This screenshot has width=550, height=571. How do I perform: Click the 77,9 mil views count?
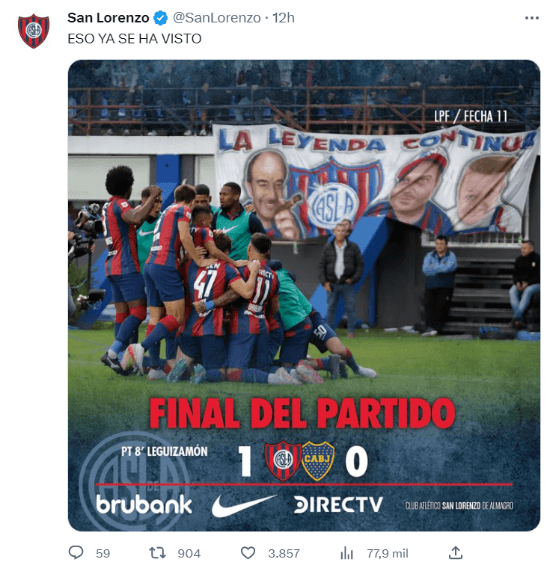[388, 554]
